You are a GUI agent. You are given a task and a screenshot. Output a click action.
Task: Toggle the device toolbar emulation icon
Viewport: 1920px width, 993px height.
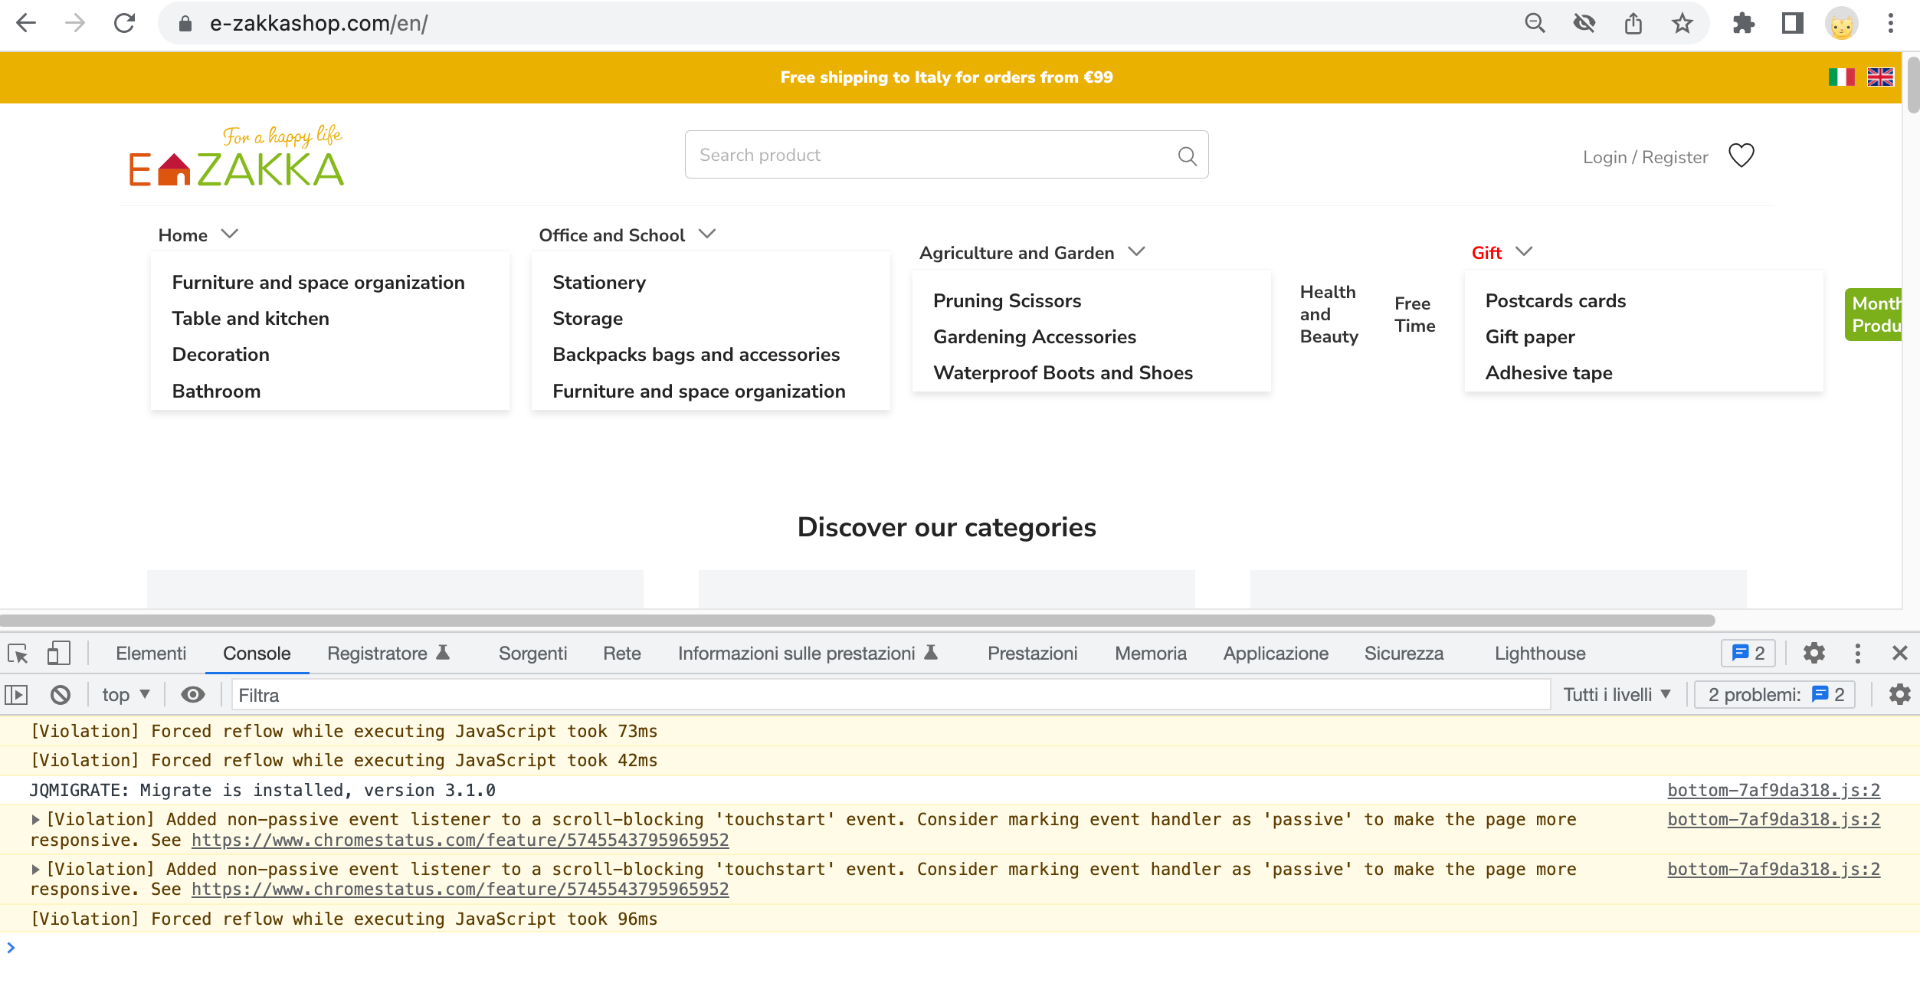click(x=58, y=653)
